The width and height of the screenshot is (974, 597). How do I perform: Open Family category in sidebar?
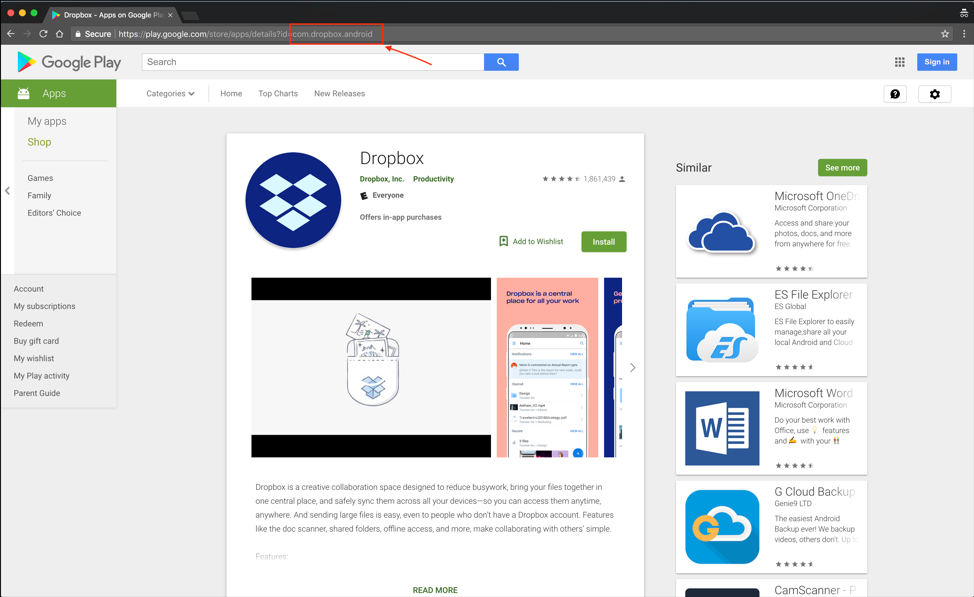click(39, 195)
